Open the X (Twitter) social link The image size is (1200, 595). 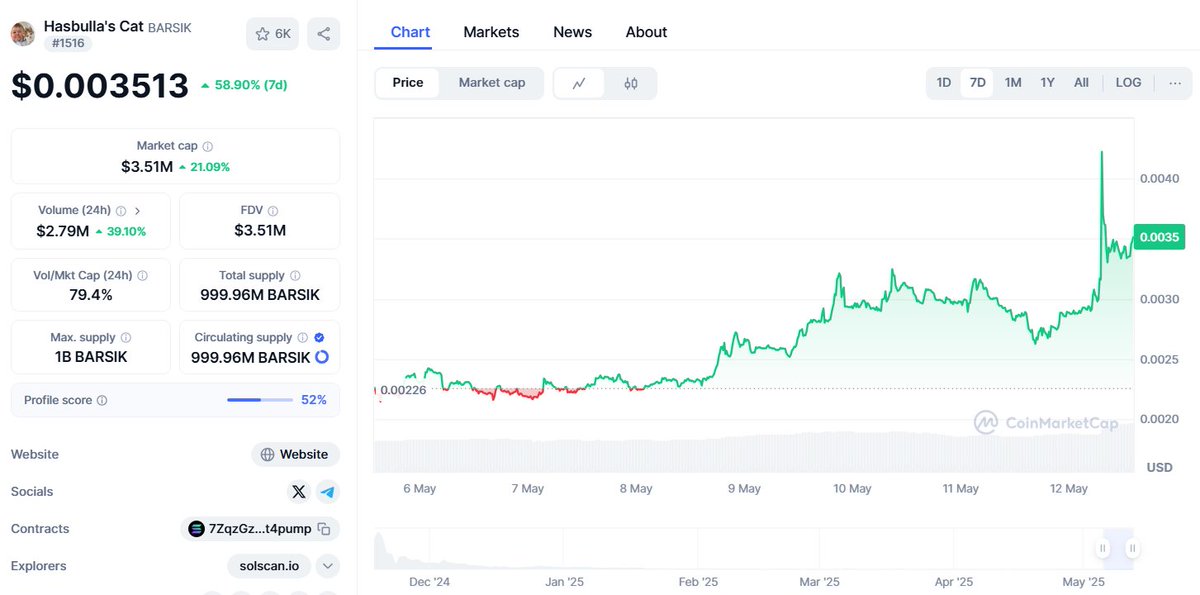(x=299, y=491)
